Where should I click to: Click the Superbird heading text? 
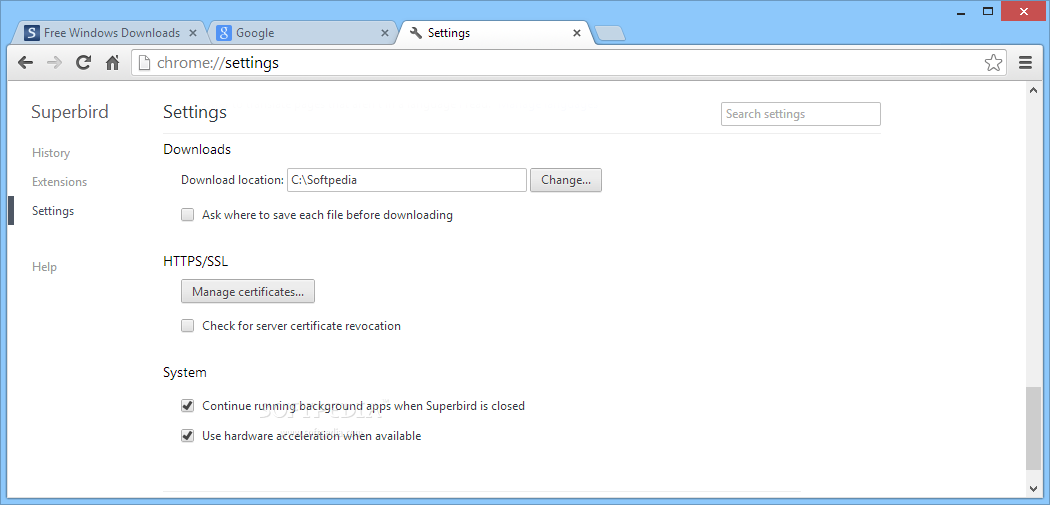70,112
